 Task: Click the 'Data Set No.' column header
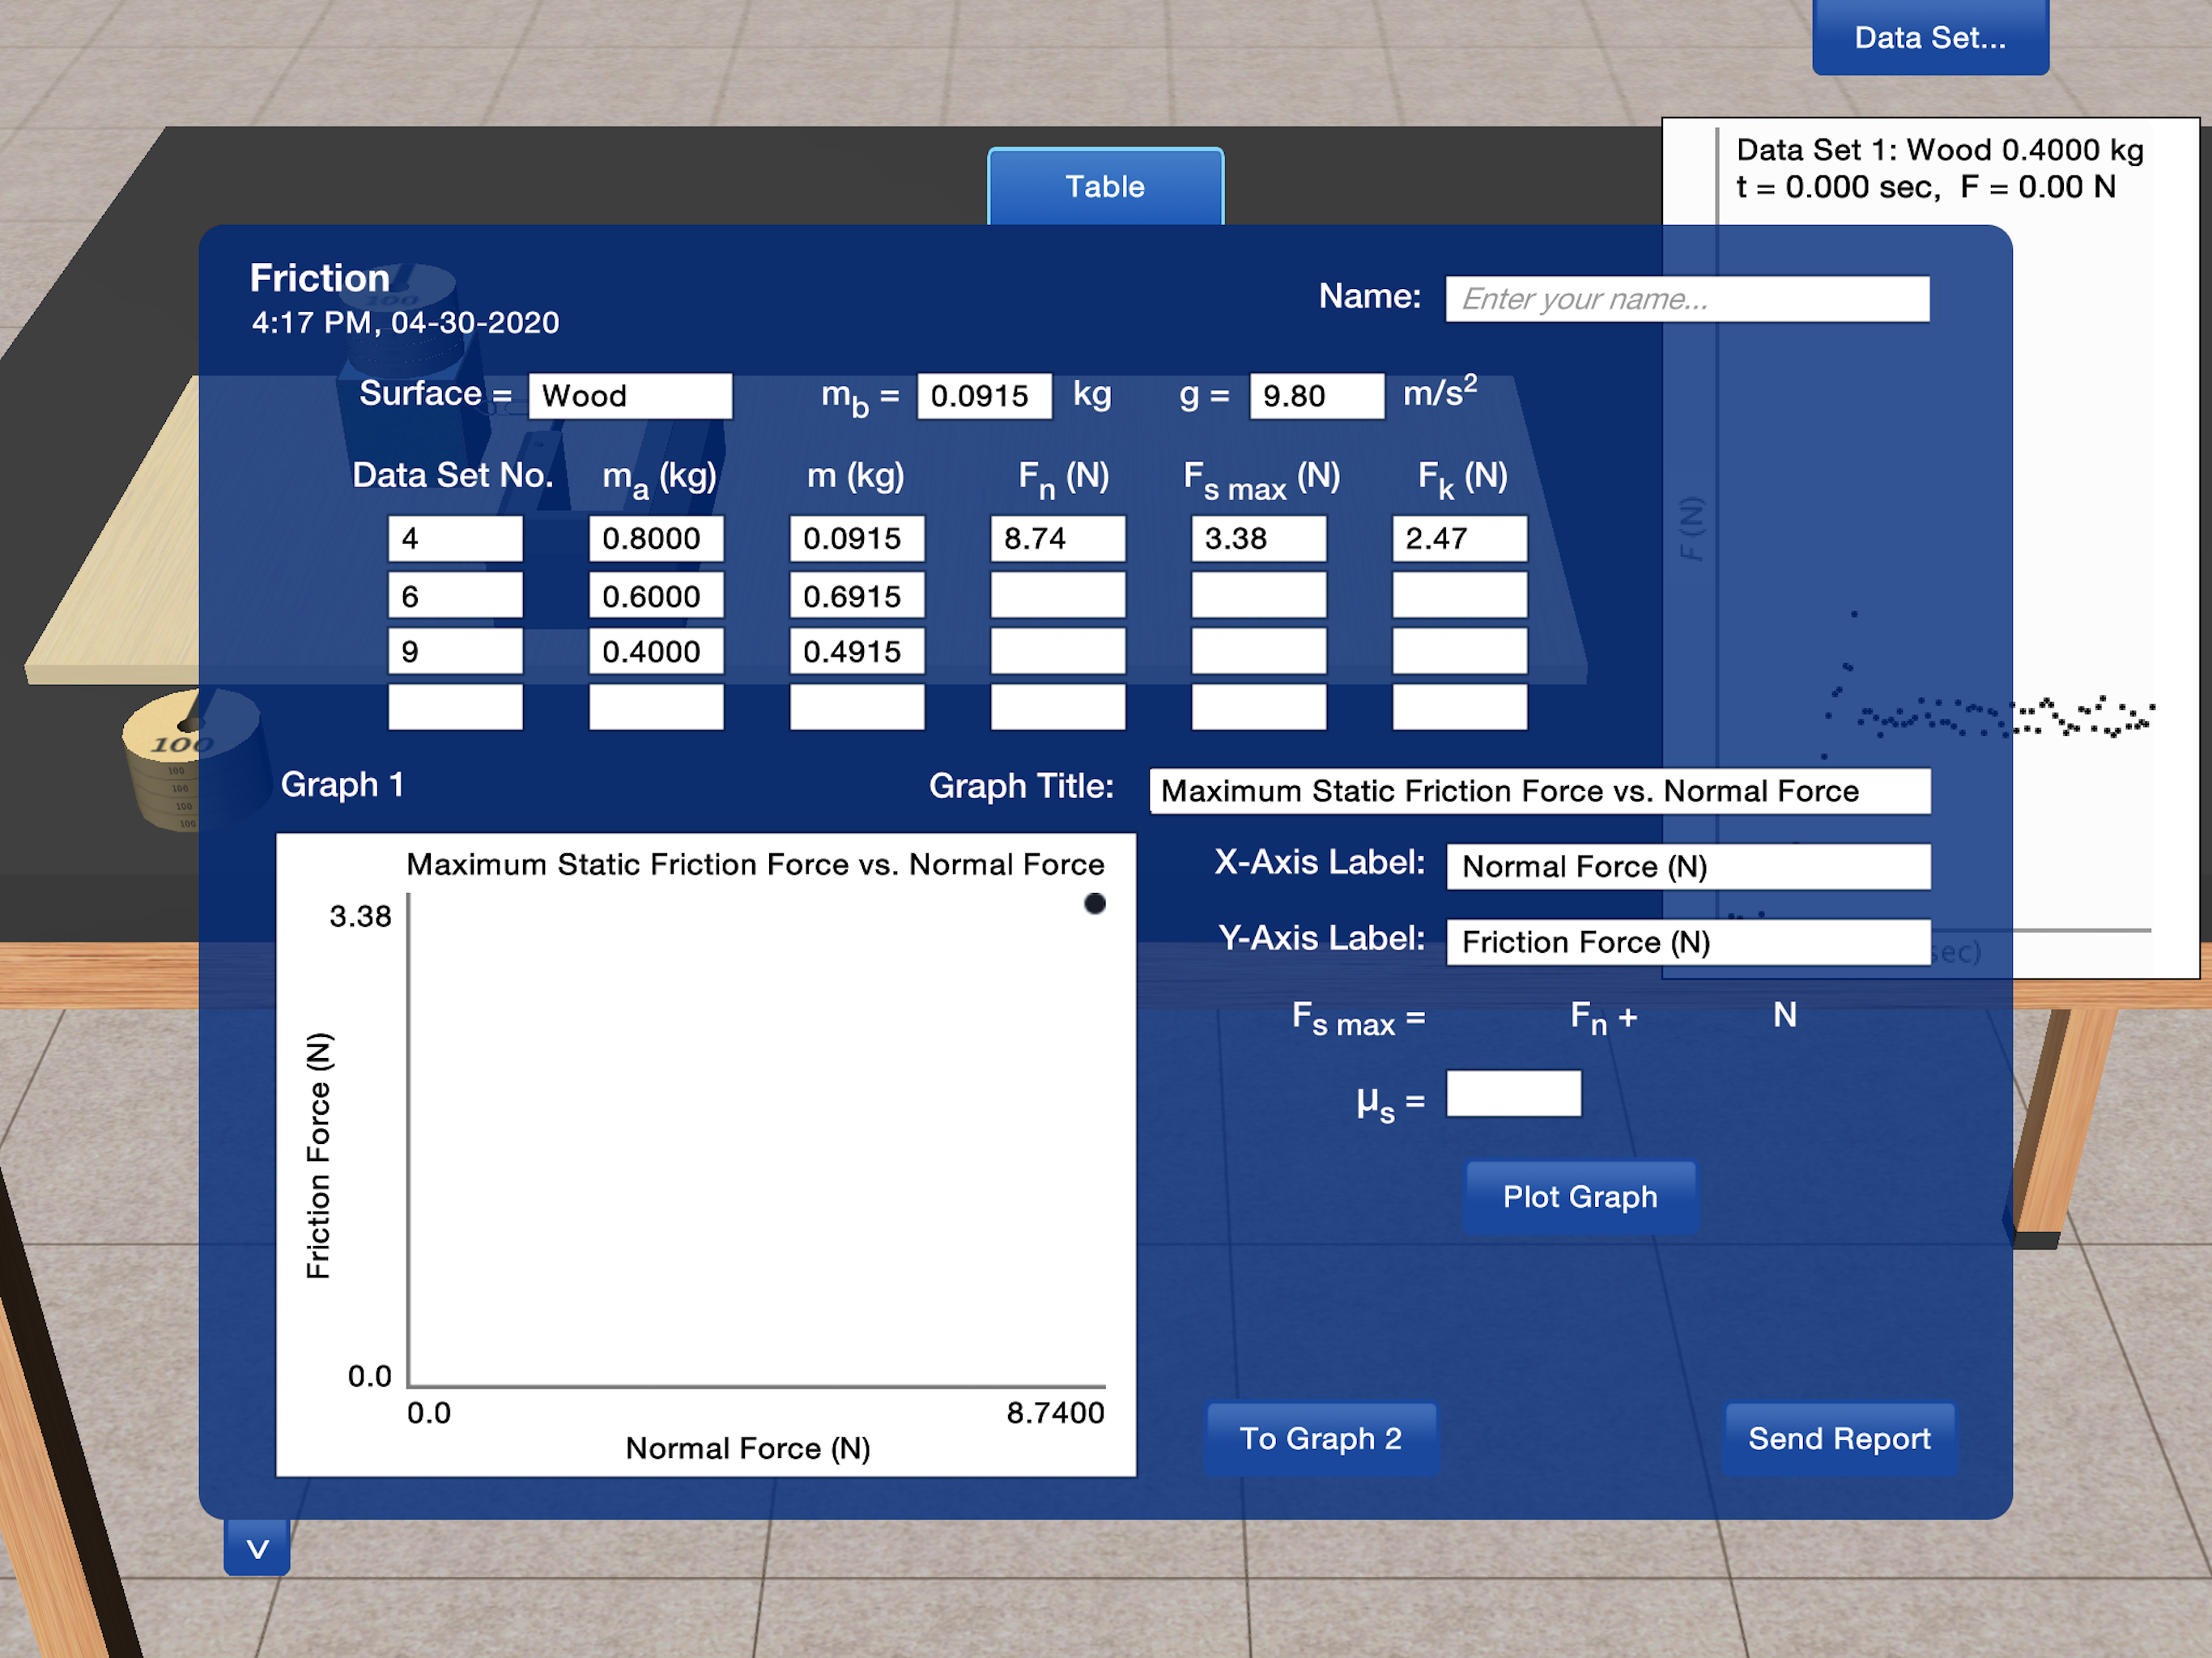(x=452, y=475)
